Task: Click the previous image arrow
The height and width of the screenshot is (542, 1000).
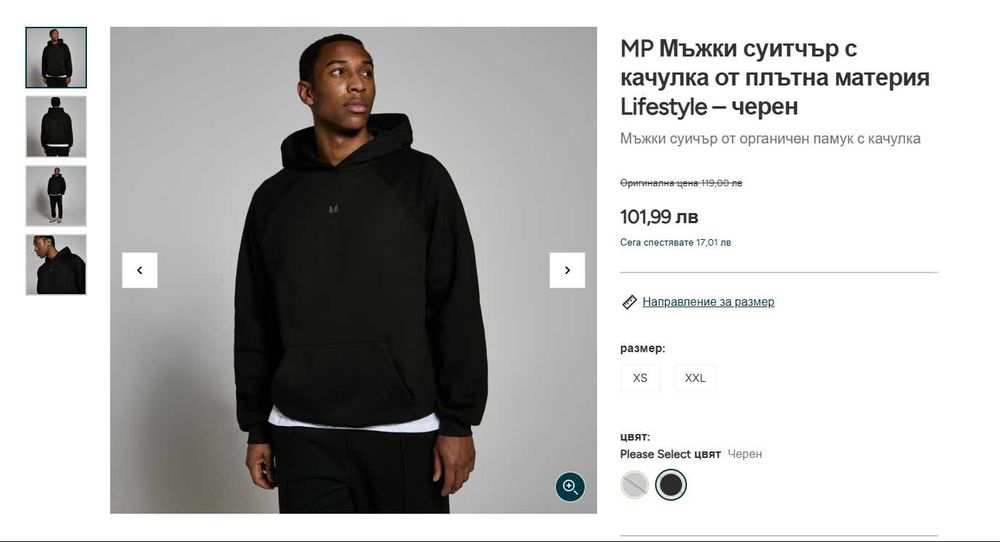Action: pos(140,270)
